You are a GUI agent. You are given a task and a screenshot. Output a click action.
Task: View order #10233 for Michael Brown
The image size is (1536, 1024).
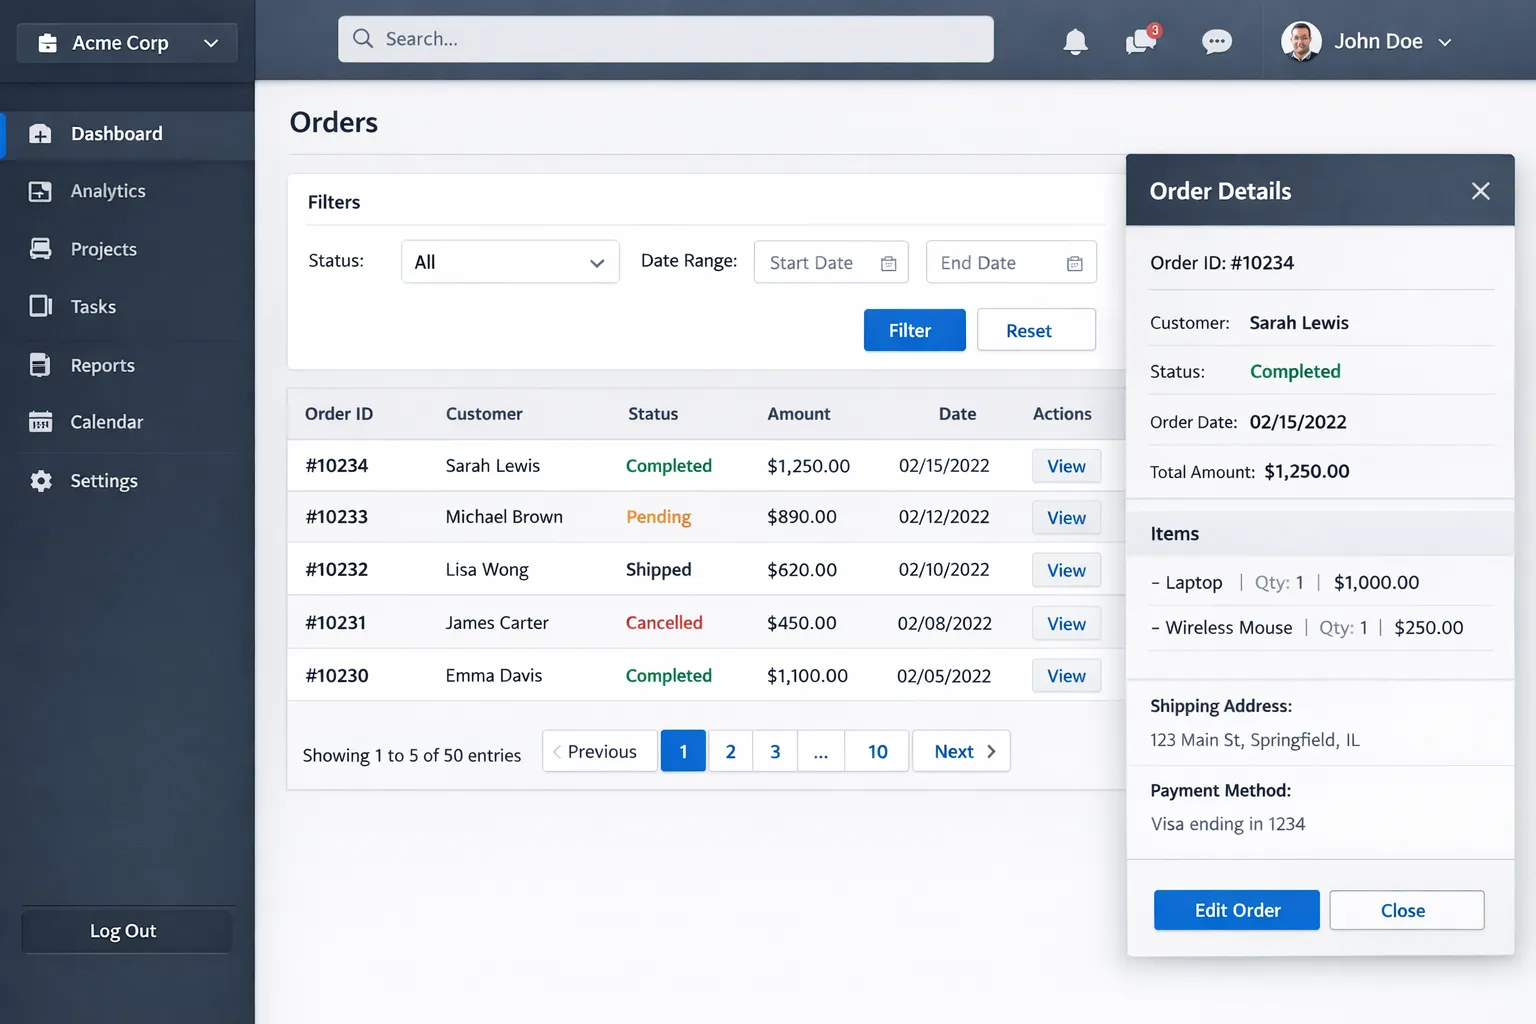[1066, 518]
